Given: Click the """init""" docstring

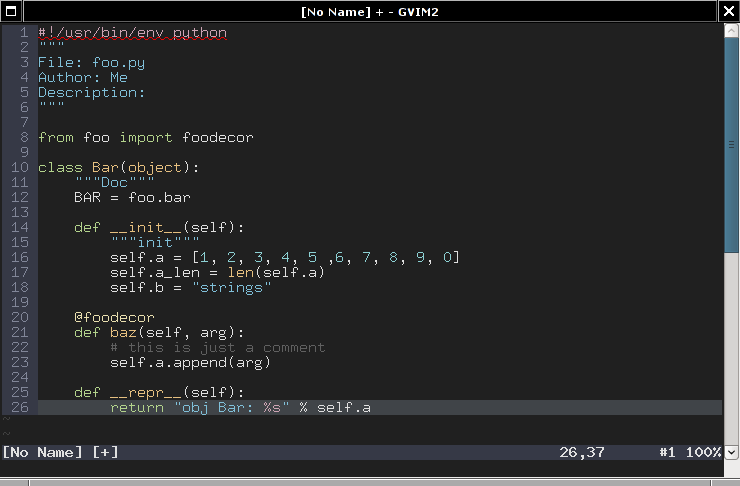Looking at the screenshot, I should [155, 242].
